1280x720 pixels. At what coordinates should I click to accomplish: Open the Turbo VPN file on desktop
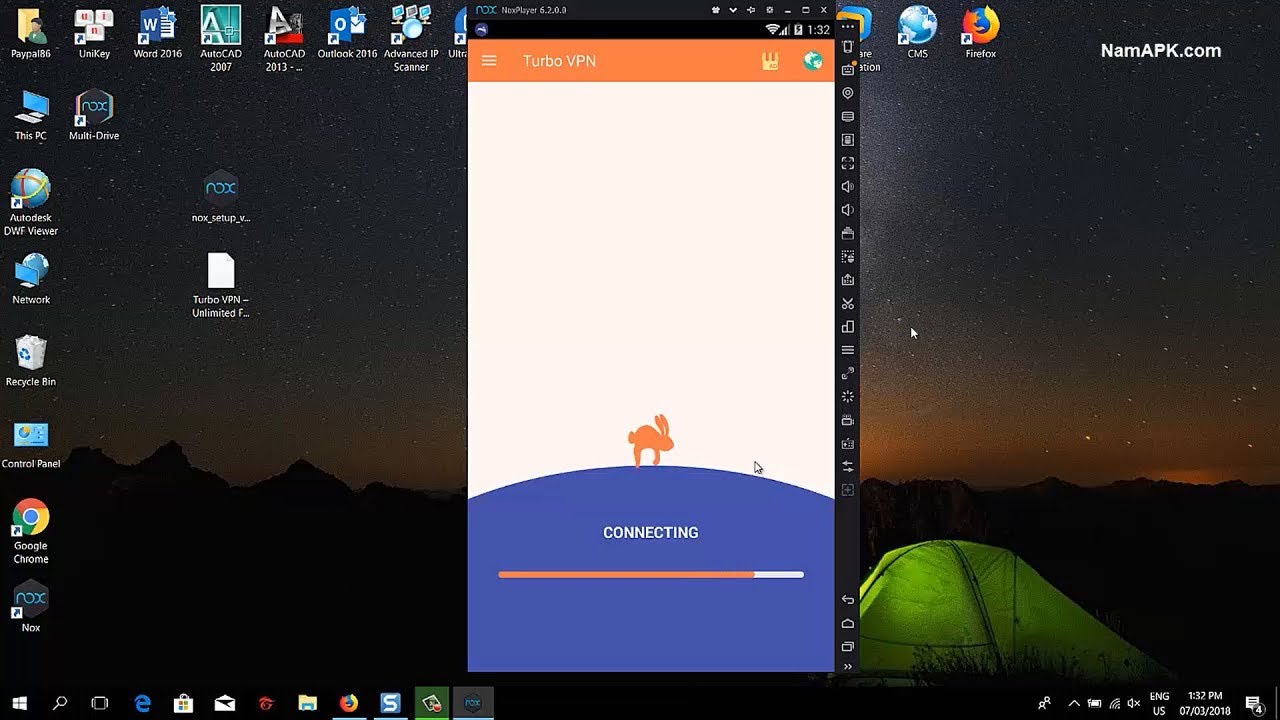pyautogui.click(x=221, y=285)
